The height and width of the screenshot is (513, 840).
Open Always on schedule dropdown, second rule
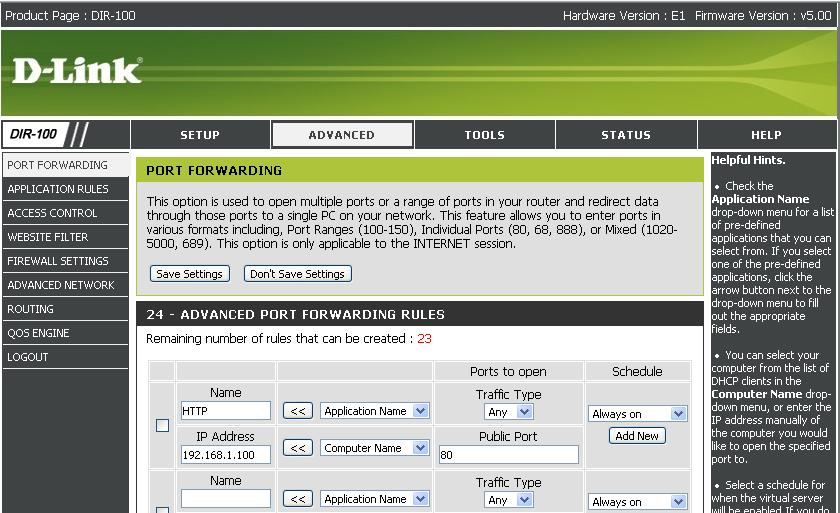(x=637, y=502)
